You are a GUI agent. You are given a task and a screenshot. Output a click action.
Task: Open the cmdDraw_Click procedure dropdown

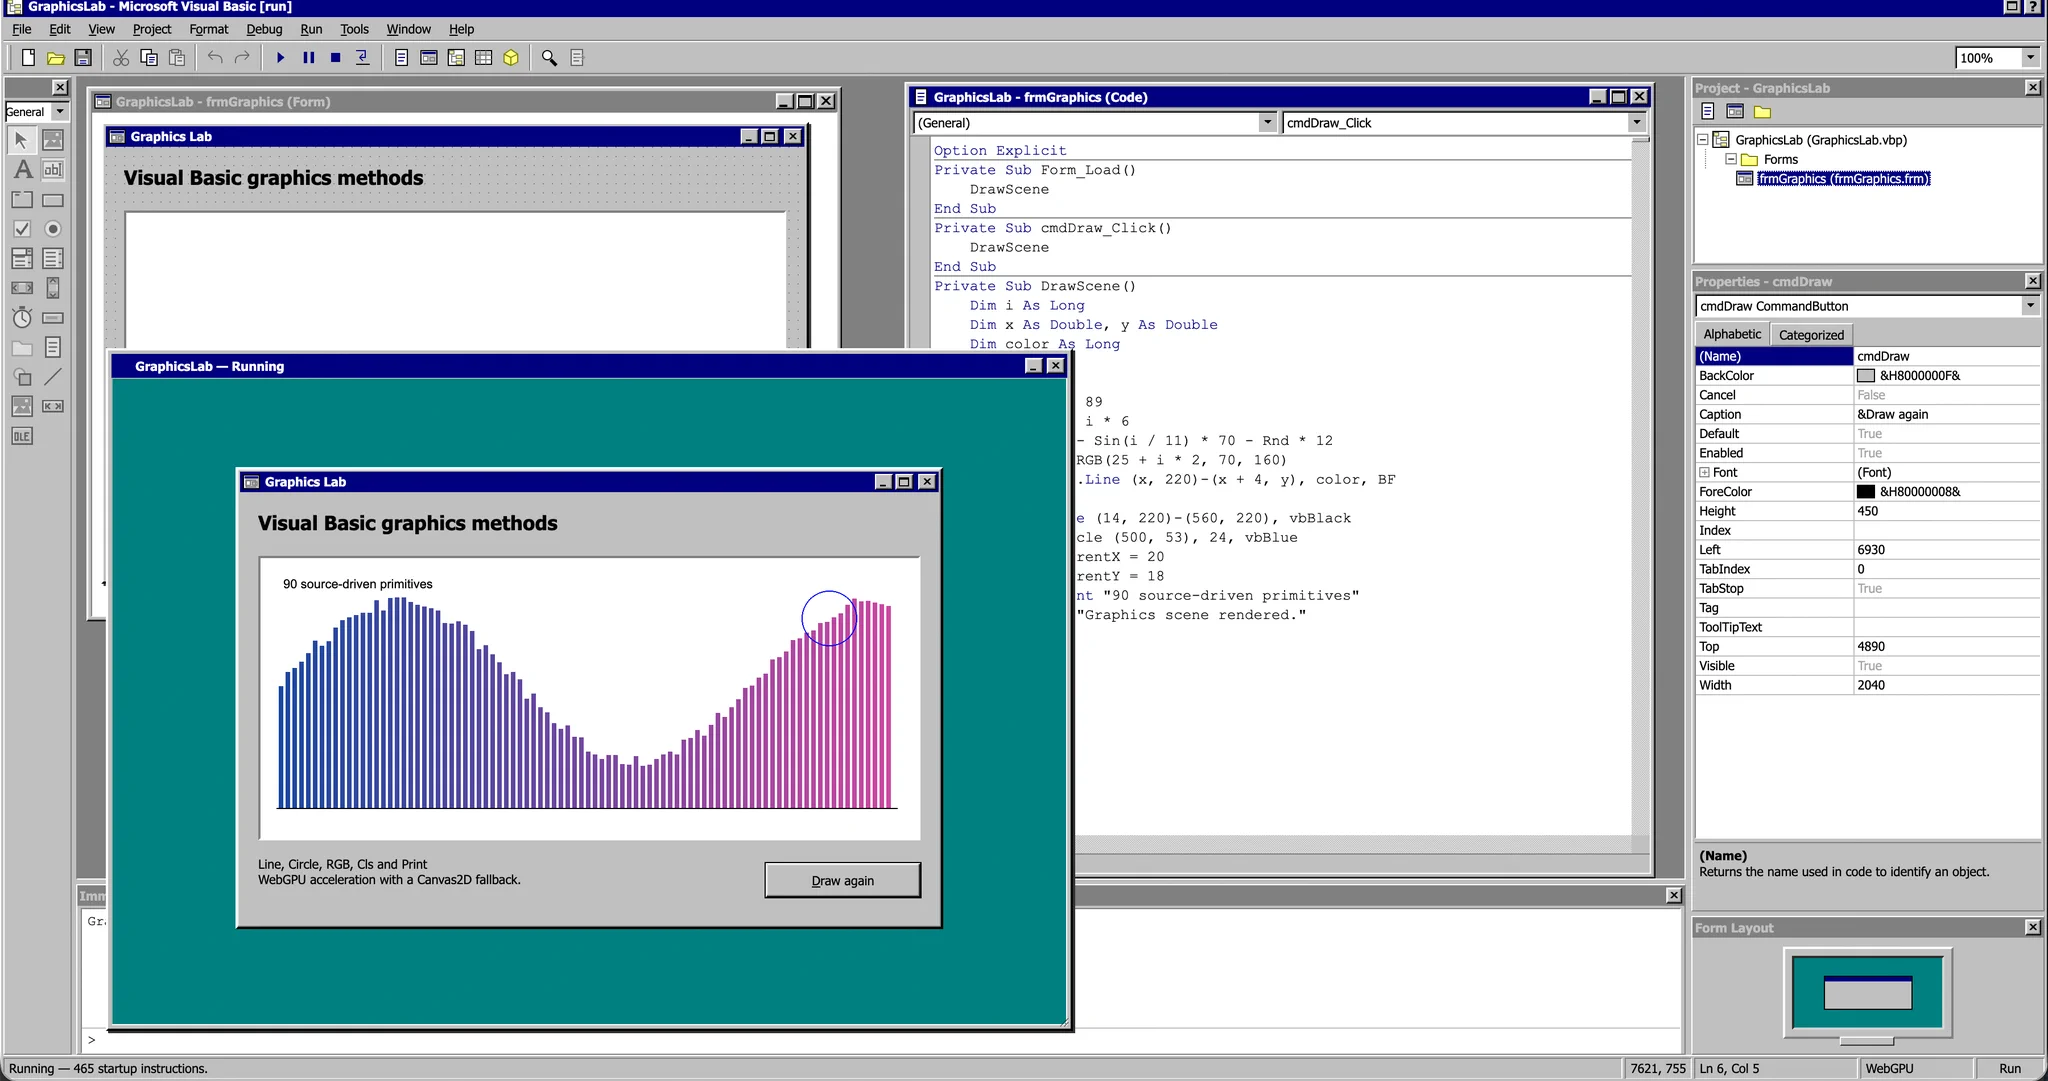[1636, 123]
